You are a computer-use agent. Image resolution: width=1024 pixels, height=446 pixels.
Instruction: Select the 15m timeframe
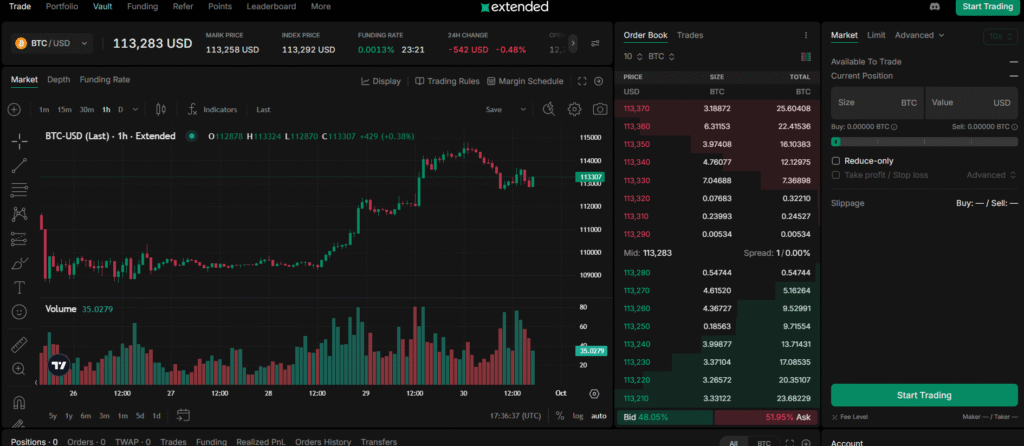tap(64, 110)
